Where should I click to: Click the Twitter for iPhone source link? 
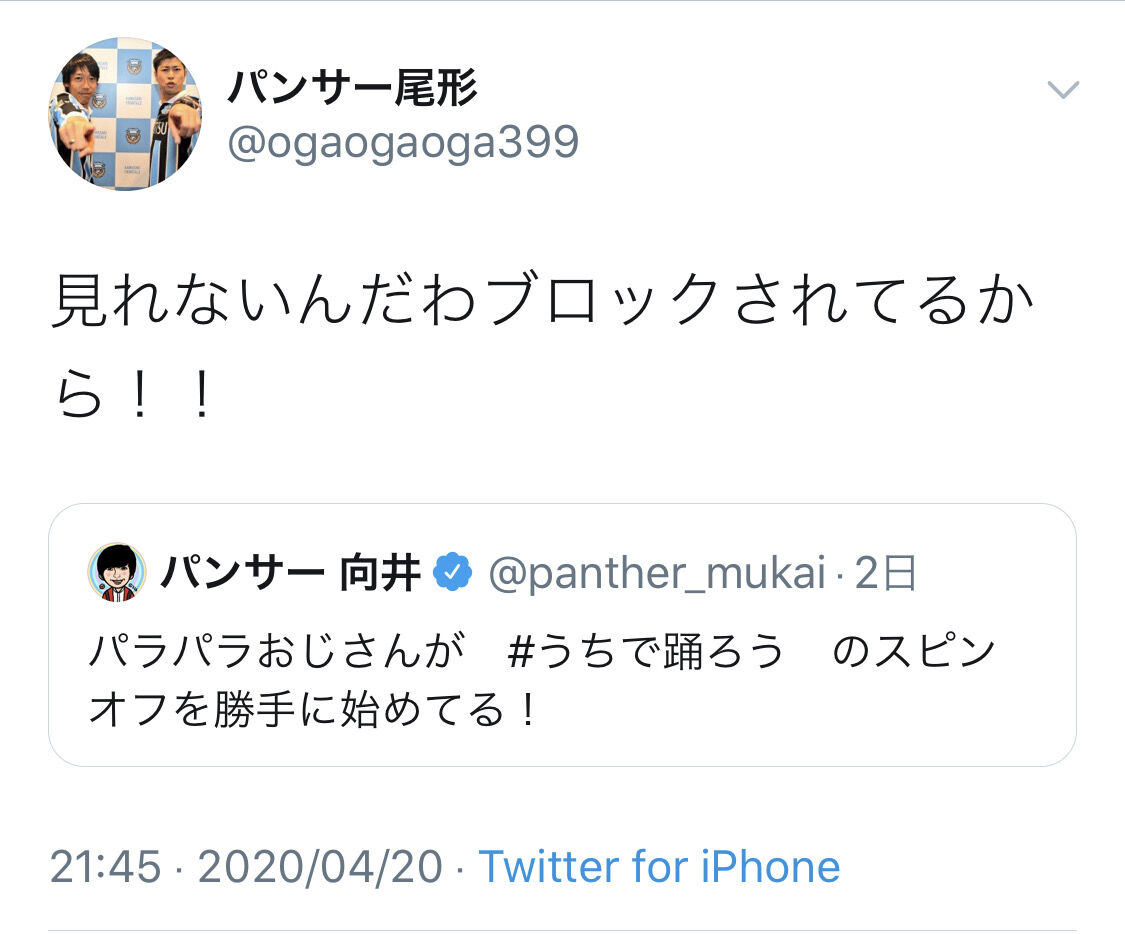(x=659, y=866)
